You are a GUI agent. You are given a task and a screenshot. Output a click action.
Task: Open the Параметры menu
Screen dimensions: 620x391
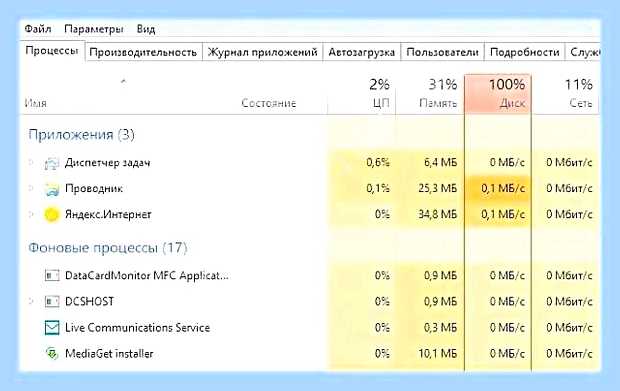click(x=94, y=29)
